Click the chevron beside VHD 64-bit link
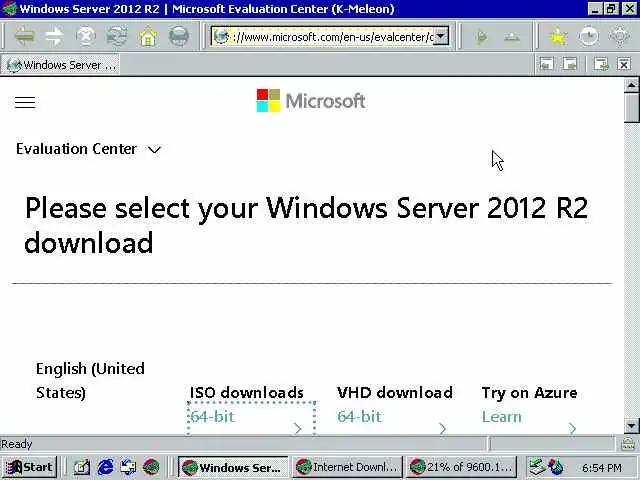This screenshot has height=480, width=640. 442,428
